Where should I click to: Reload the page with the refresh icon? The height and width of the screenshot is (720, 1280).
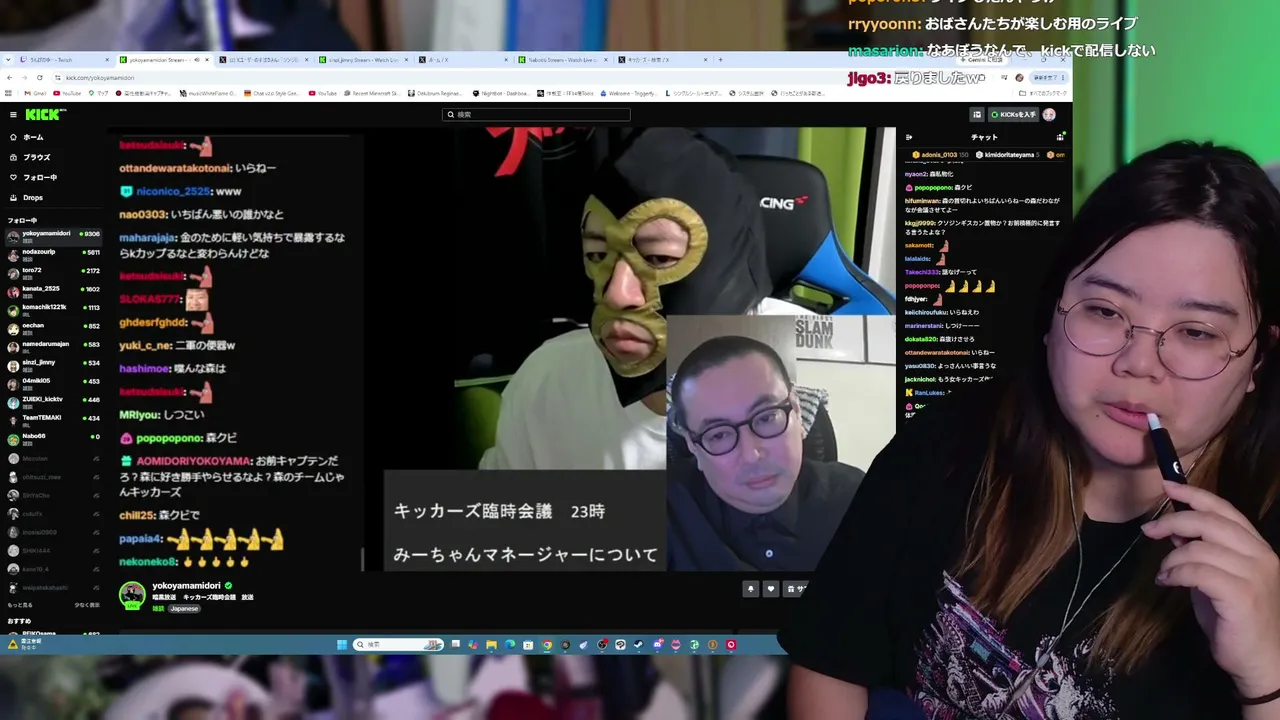[40, 77]
